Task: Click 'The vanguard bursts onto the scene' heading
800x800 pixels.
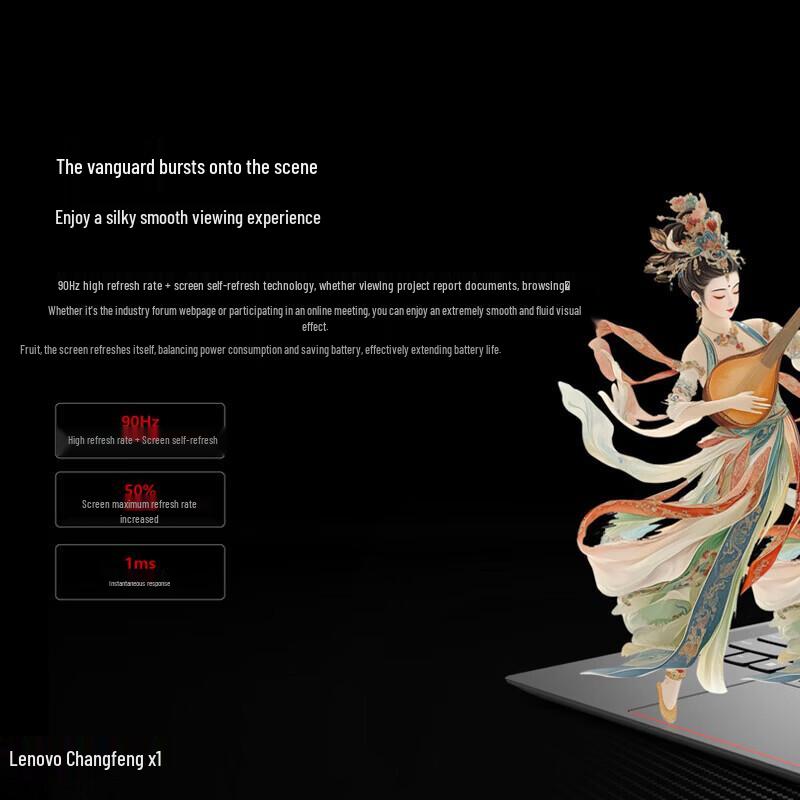Action: (187, 167)
